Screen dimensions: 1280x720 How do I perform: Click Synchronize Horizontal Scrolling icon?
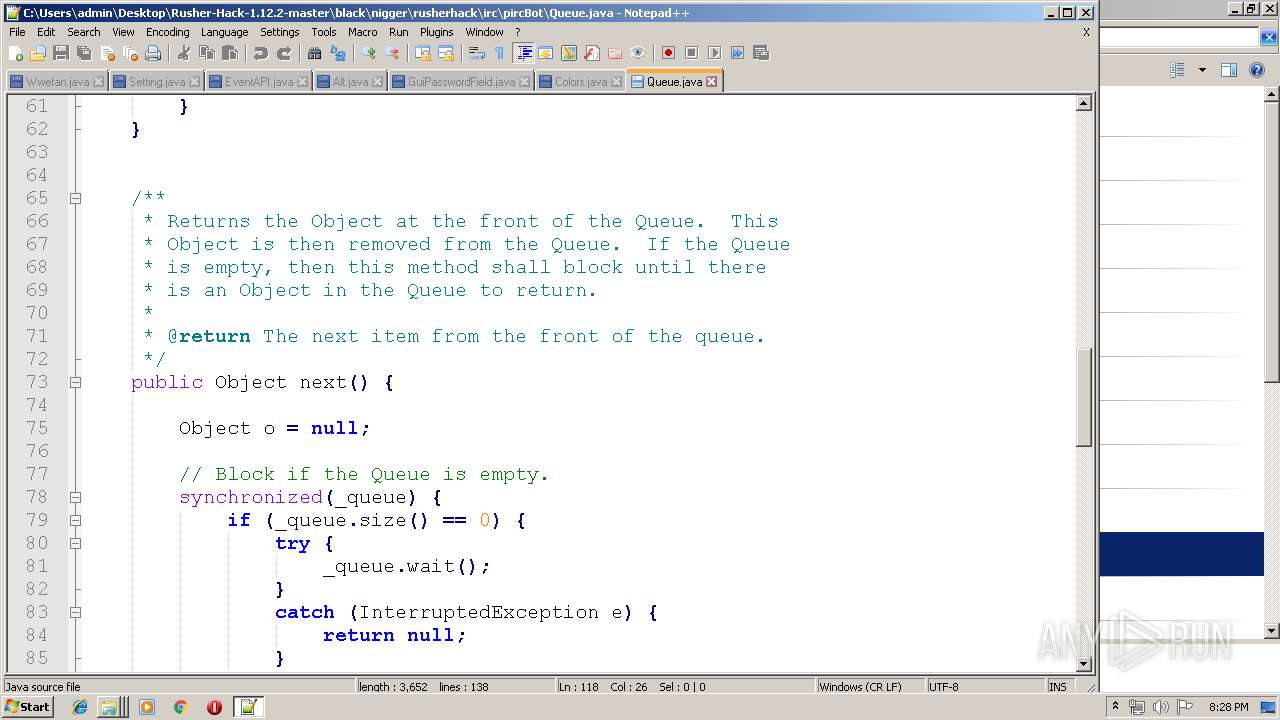click(446, 53)
